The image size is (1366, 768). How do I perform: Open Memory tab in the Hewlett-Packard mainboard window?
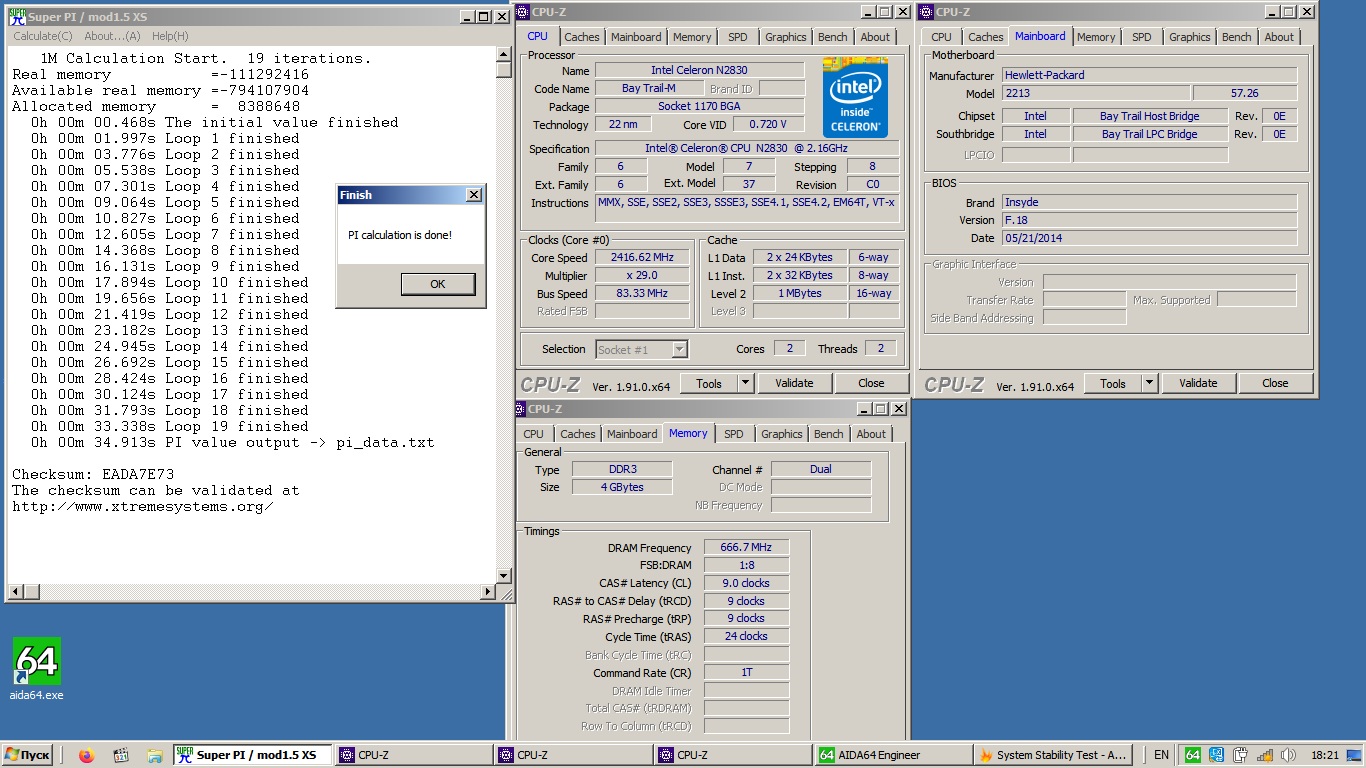[1096, 37]
